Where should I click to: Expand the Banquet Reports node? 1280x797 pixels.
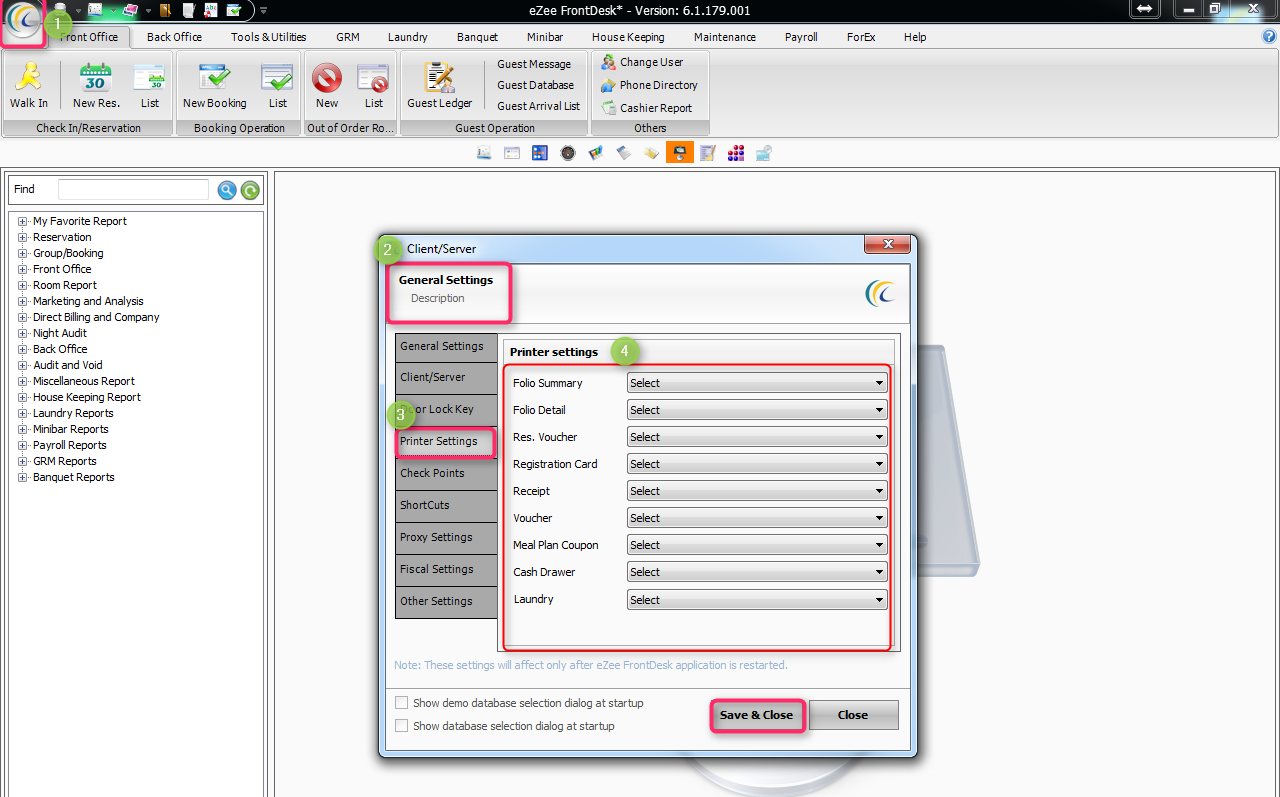pos(23,477)
